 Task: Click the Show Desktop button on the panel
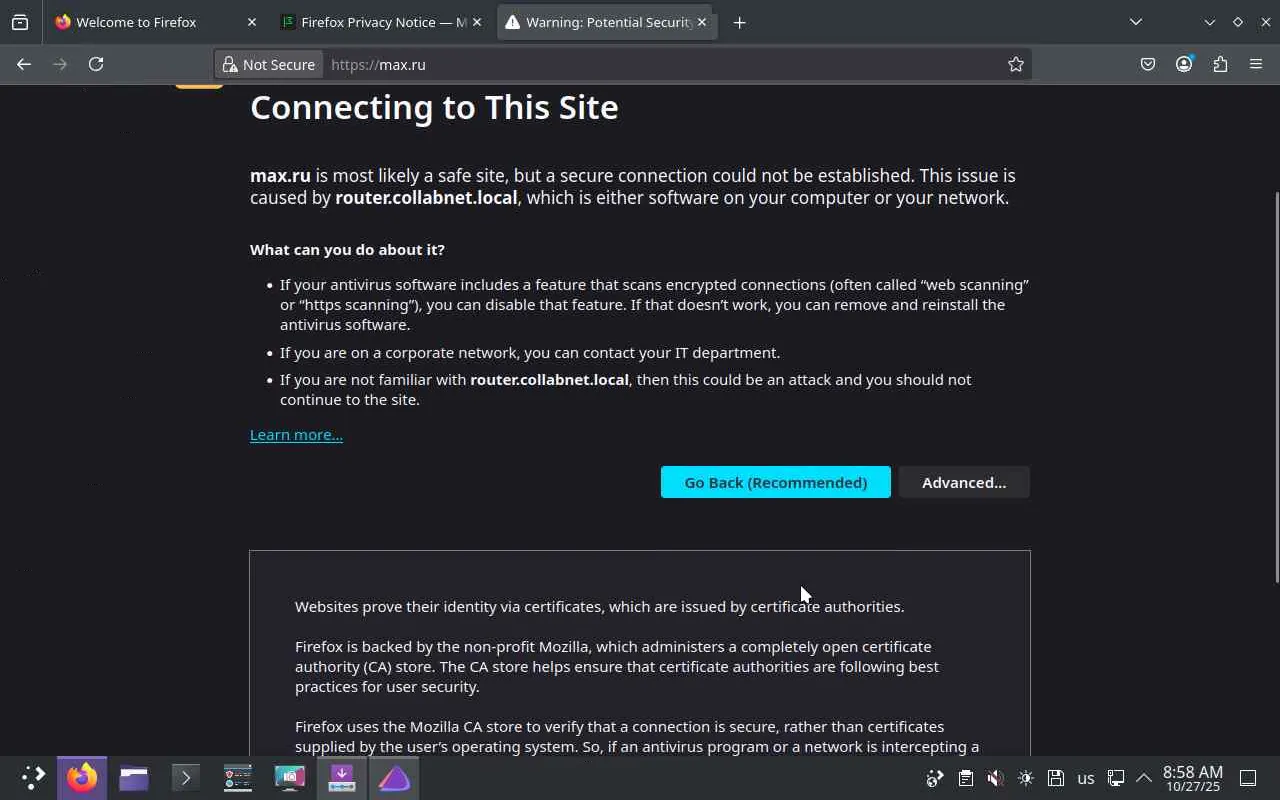[1248, 778]
